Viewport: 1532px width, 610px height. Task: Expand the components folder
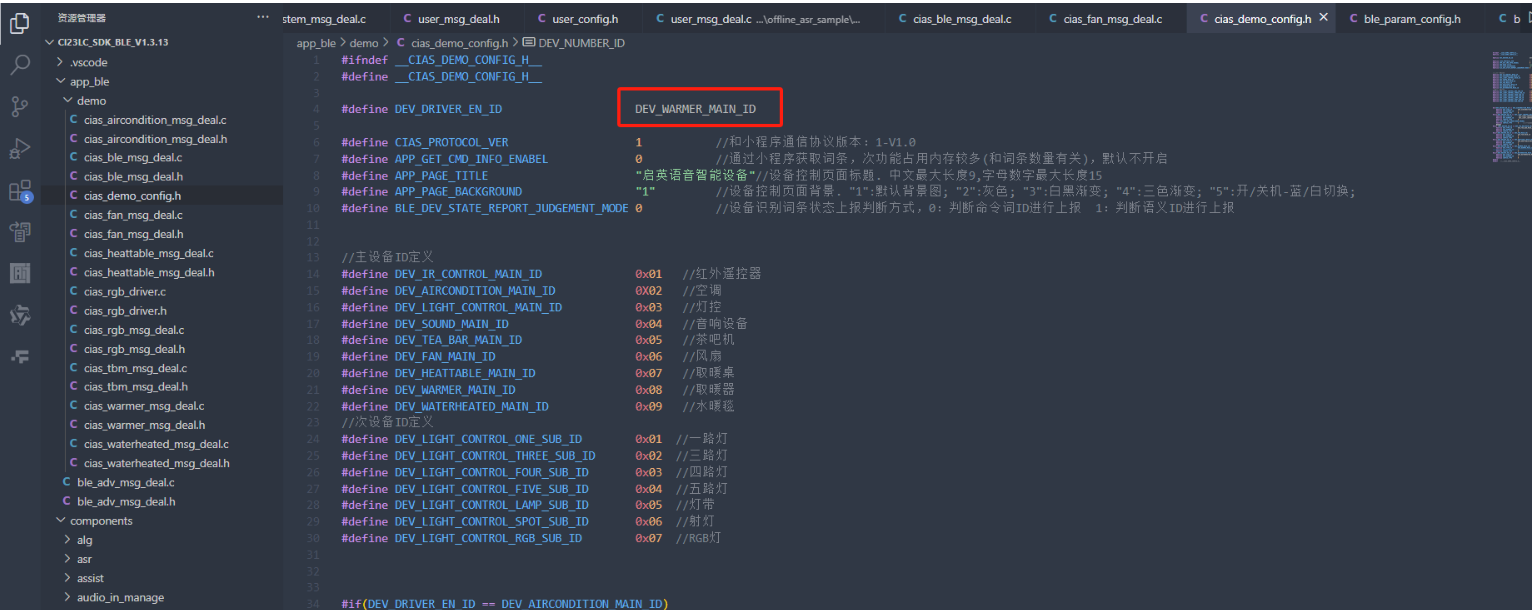pyautogui.click(x=100, y=521)
